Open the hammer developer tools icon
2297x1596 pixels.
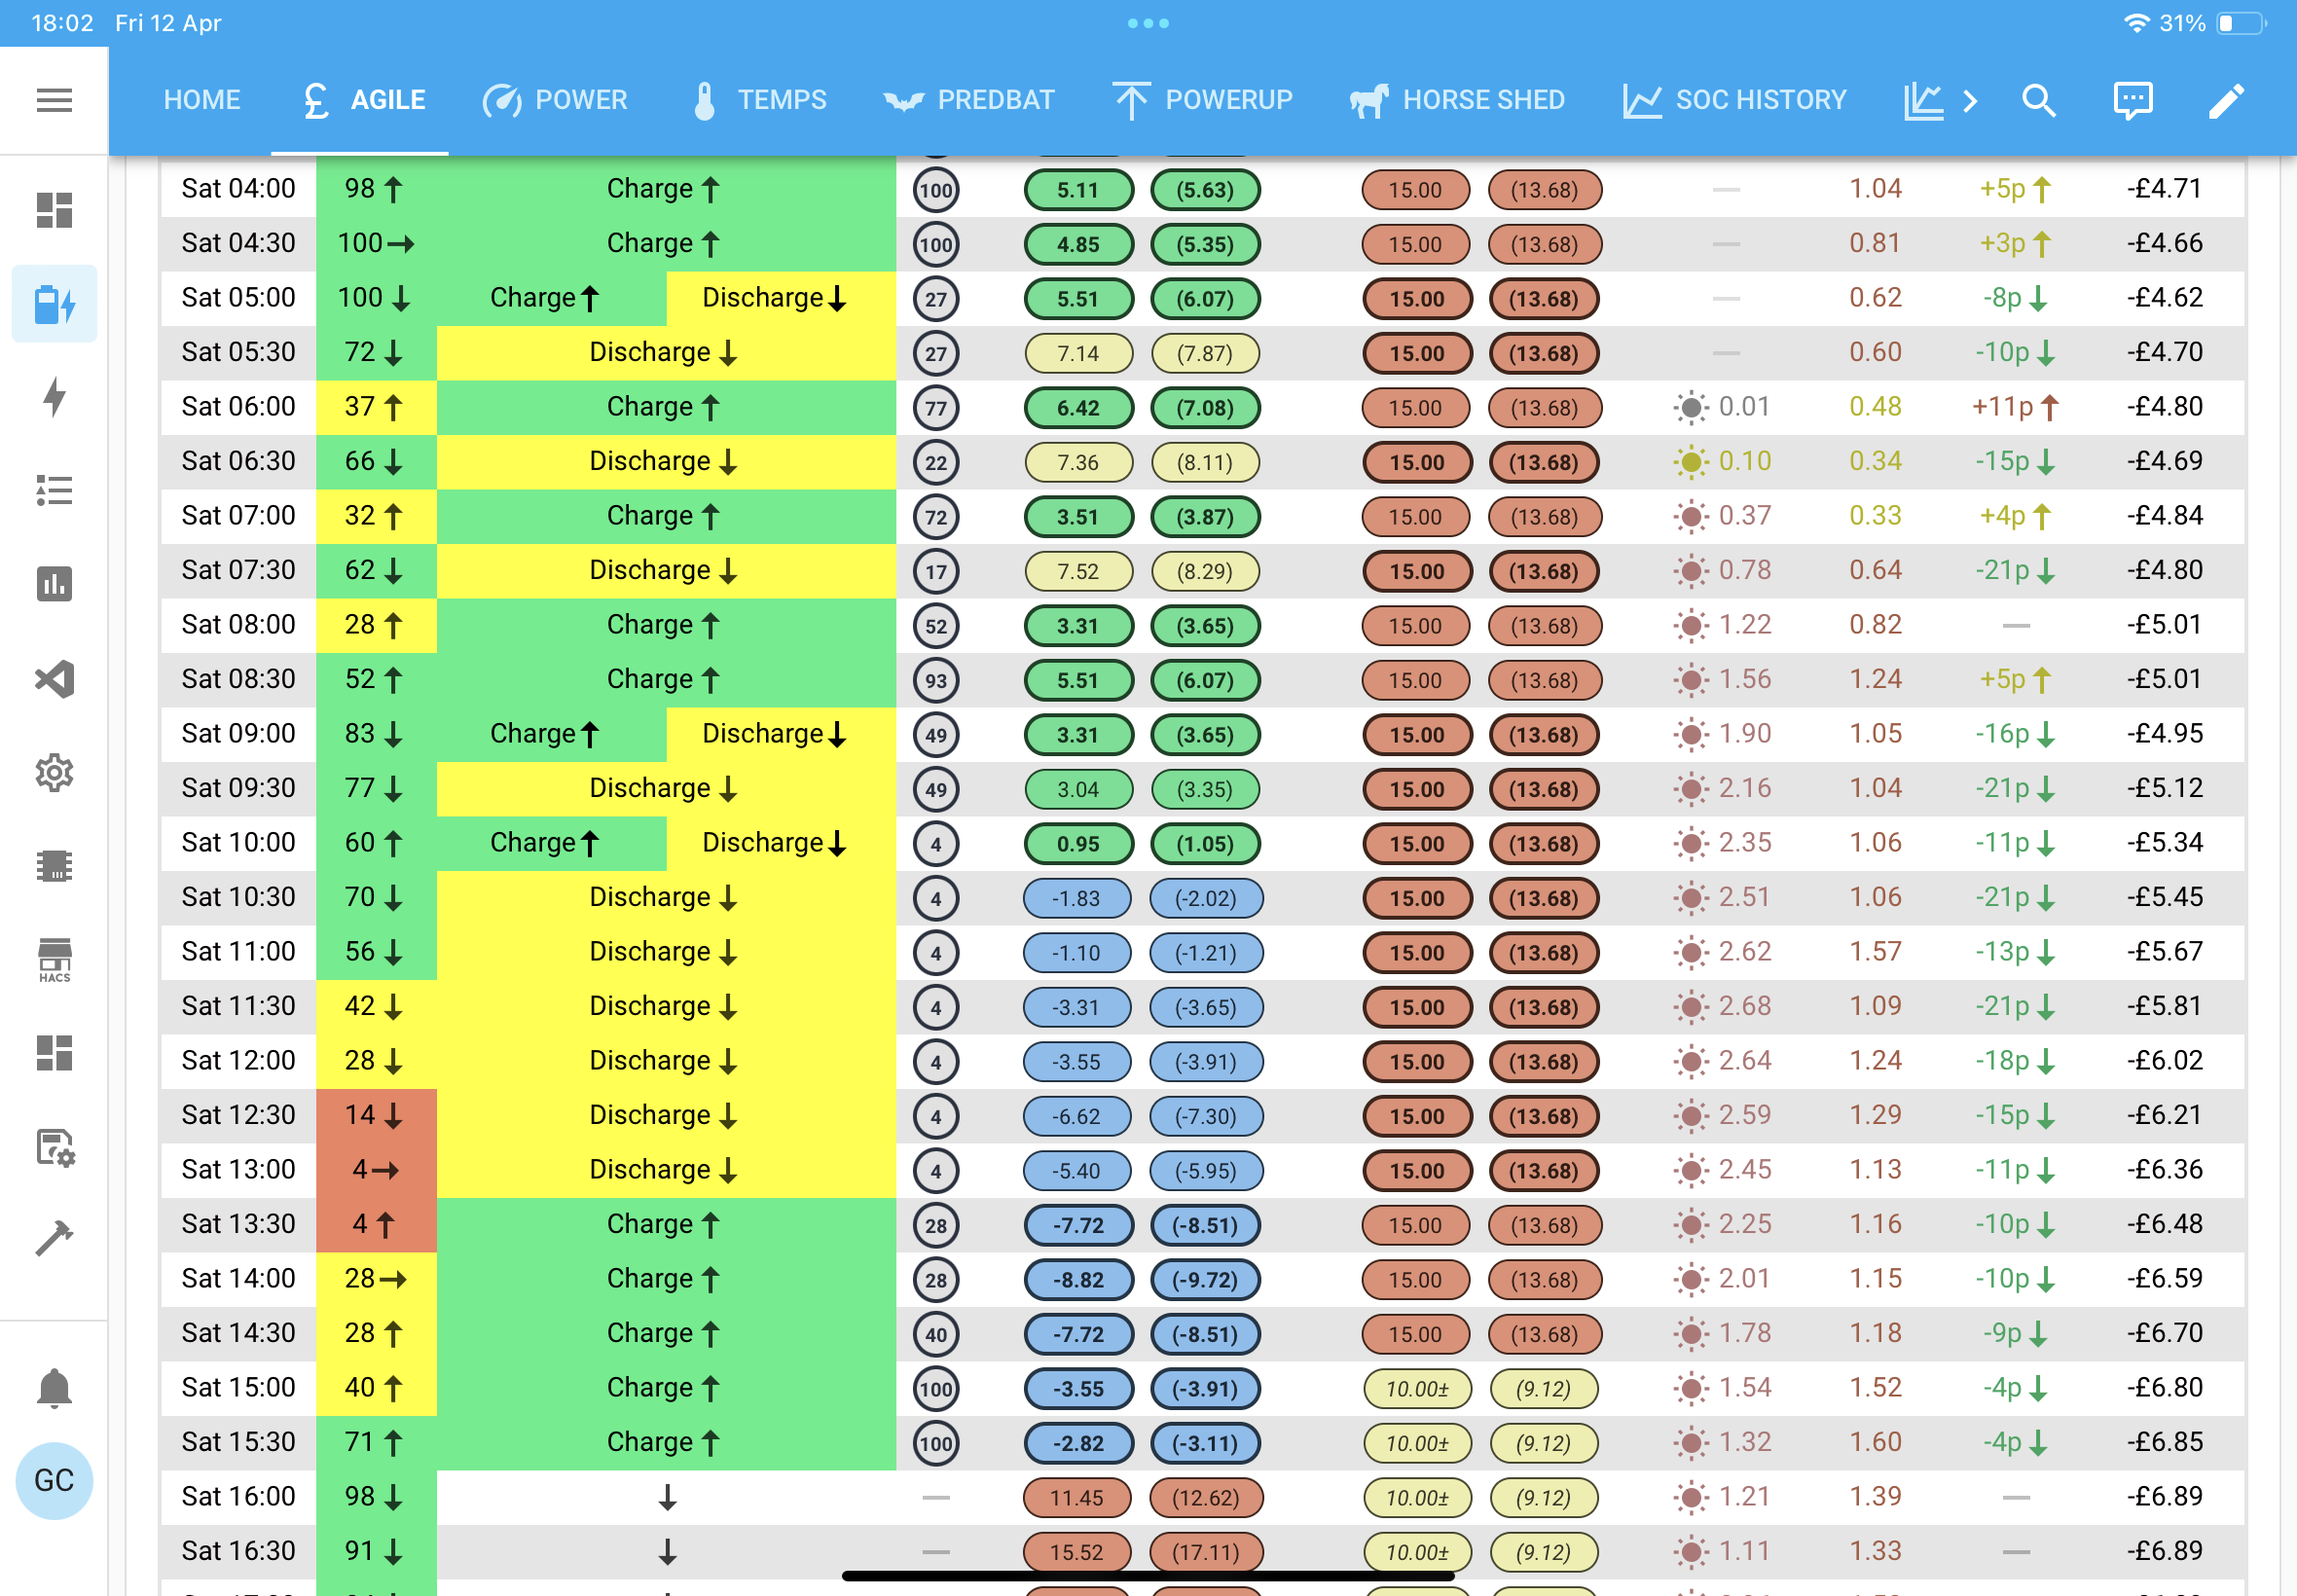tap(54, 1238)
